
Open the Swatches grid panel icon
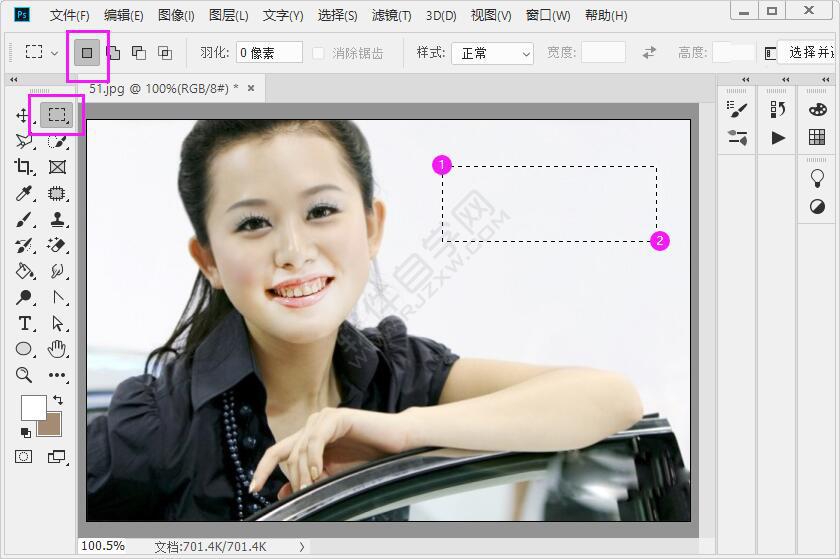[817, 137]
